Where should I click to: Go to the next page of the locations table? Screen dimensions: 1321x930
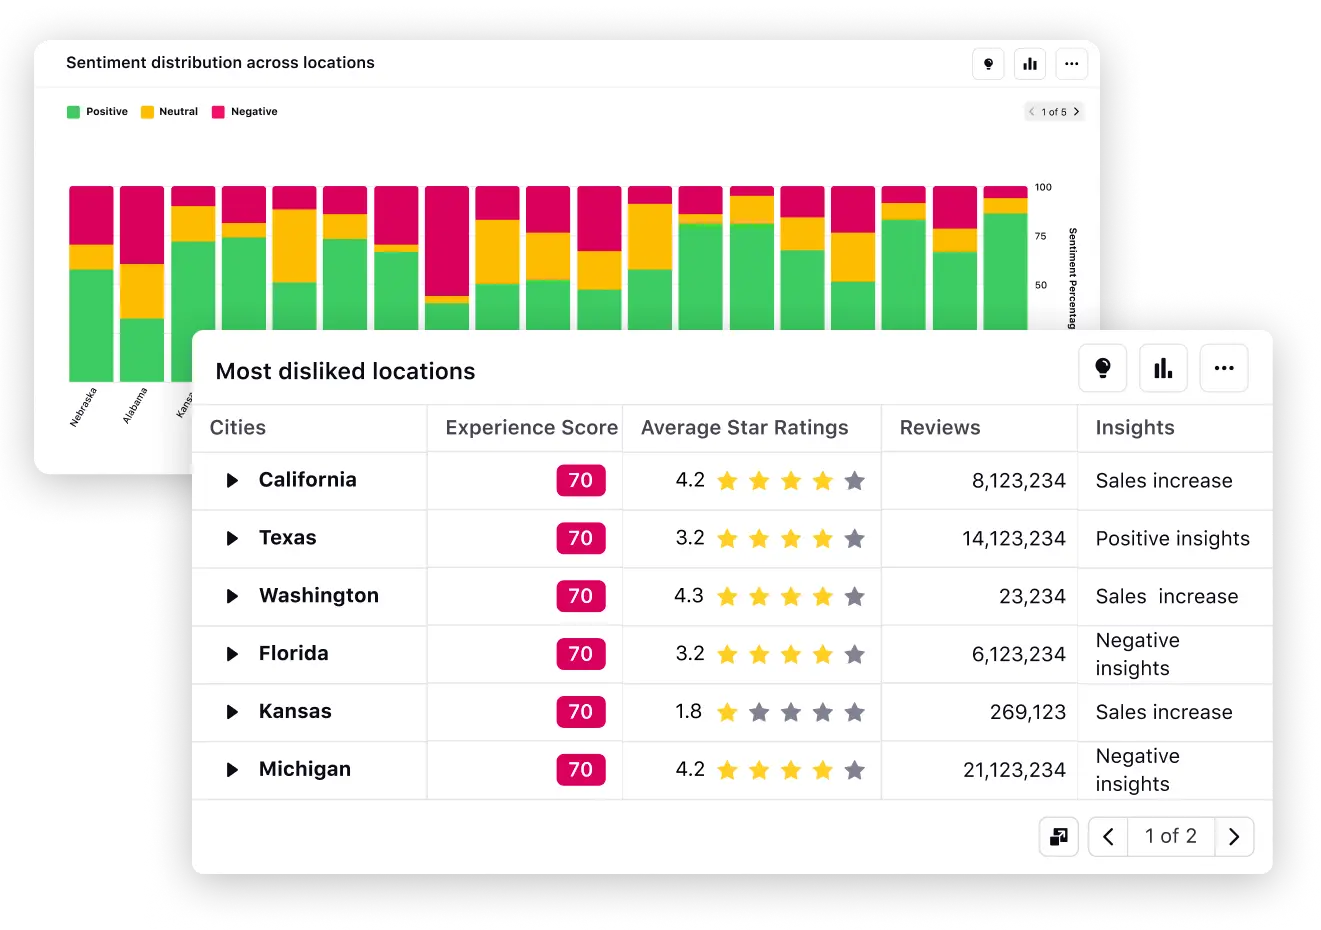(x=1234, y=836)
